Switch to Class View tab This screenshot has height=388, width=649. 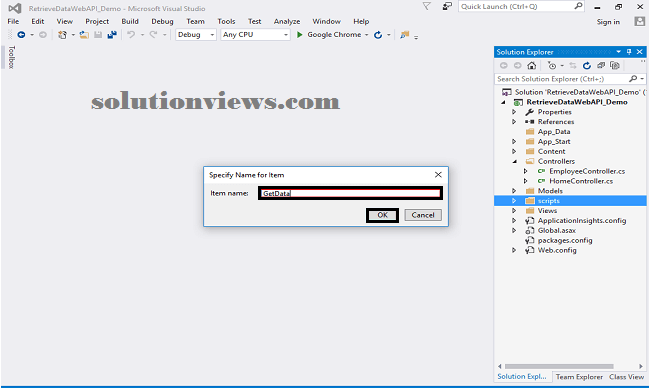(627, 377)
